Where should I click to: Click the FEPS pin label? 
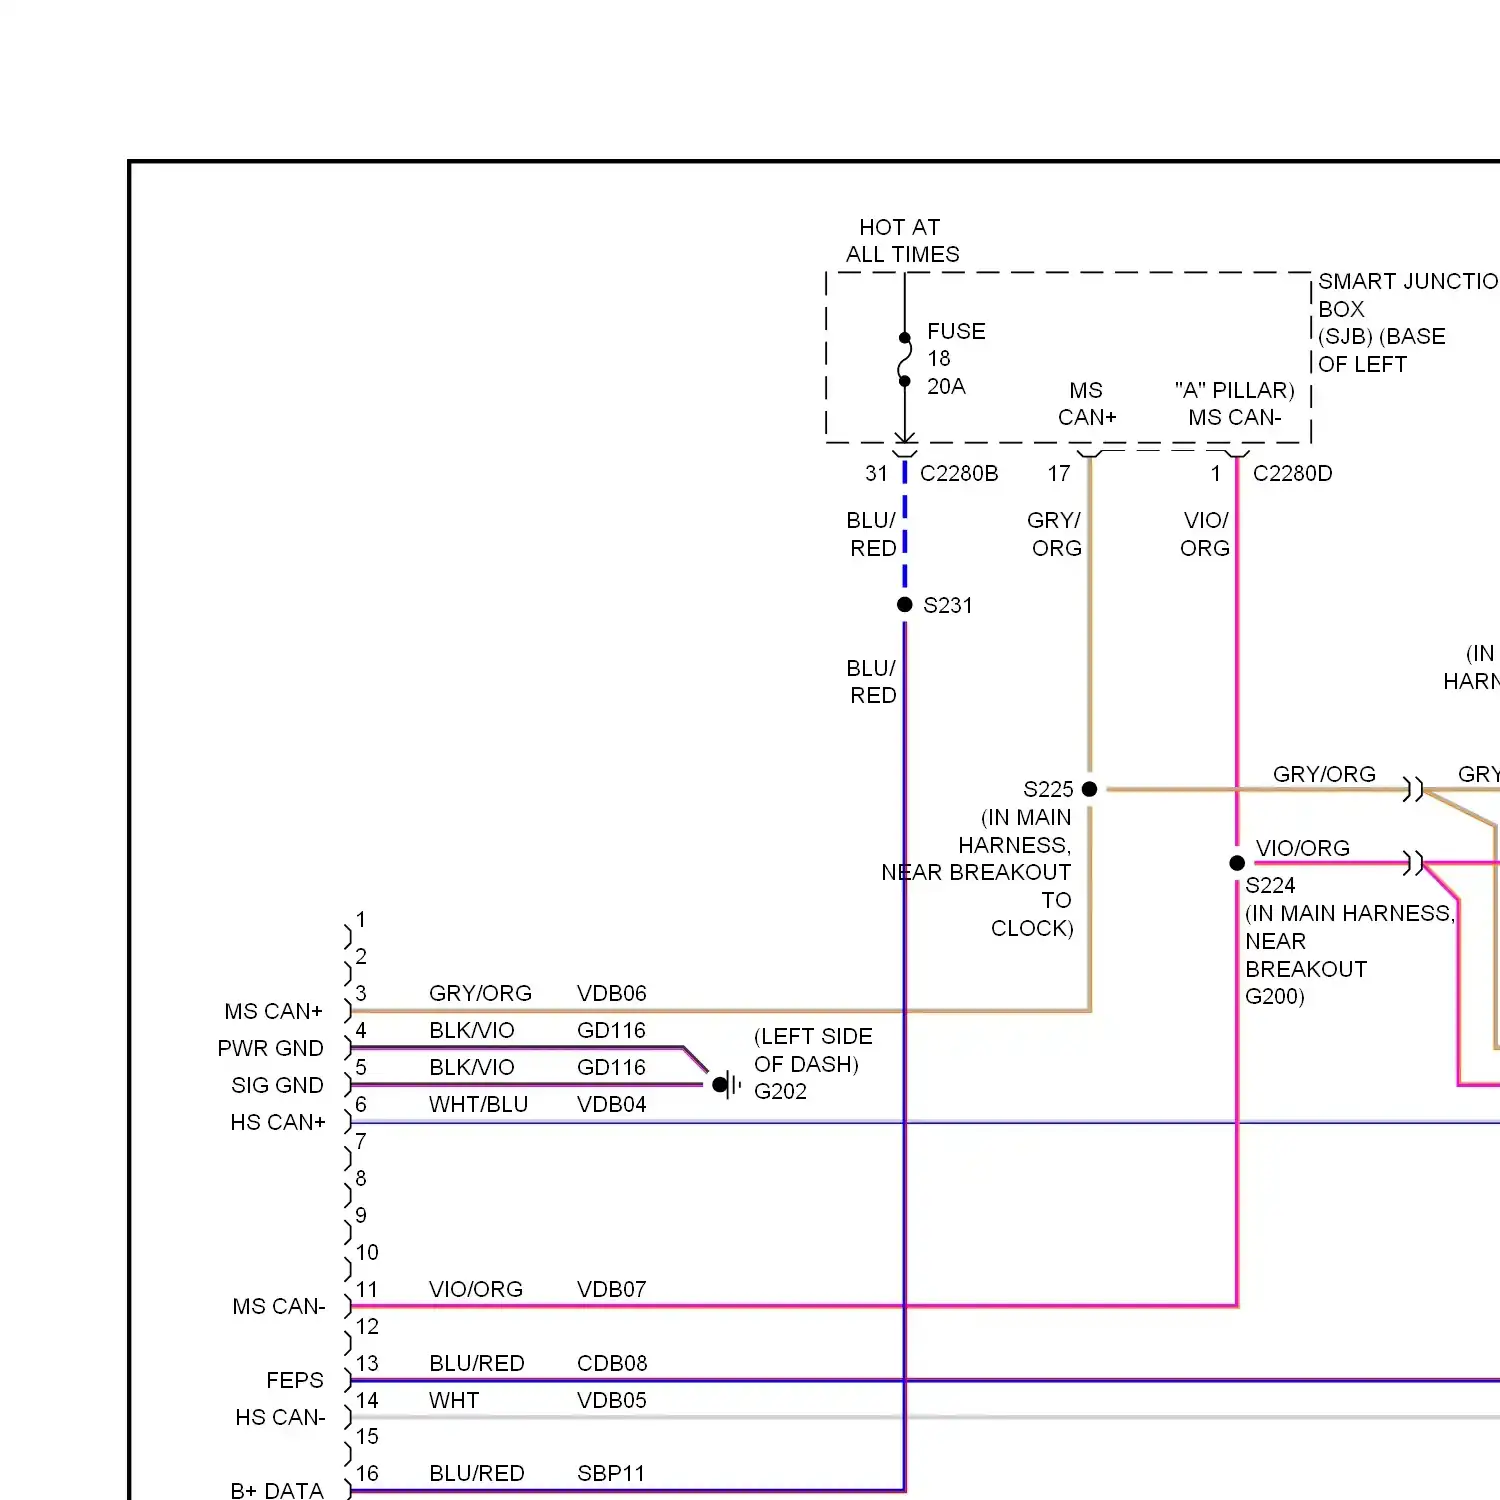[295, 1380]
